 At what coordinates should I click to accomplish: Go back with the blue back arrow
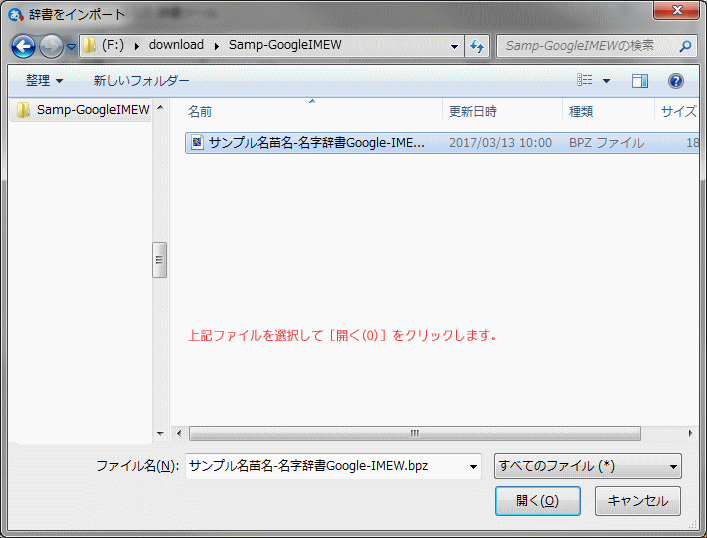23,46
